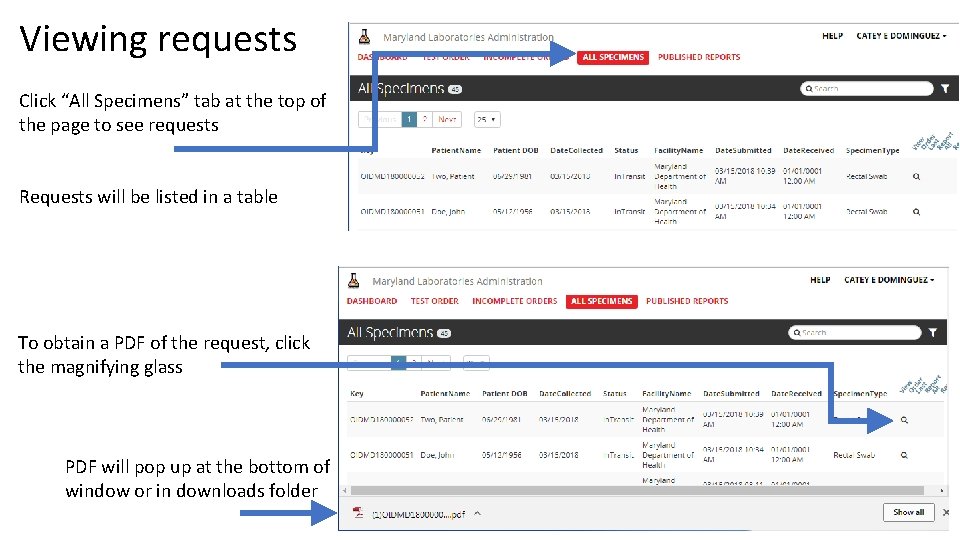The width and height of the screenshot is (960, 540).
Task: Click Next page button in upper screenshot
Action: tap(447, 119)
